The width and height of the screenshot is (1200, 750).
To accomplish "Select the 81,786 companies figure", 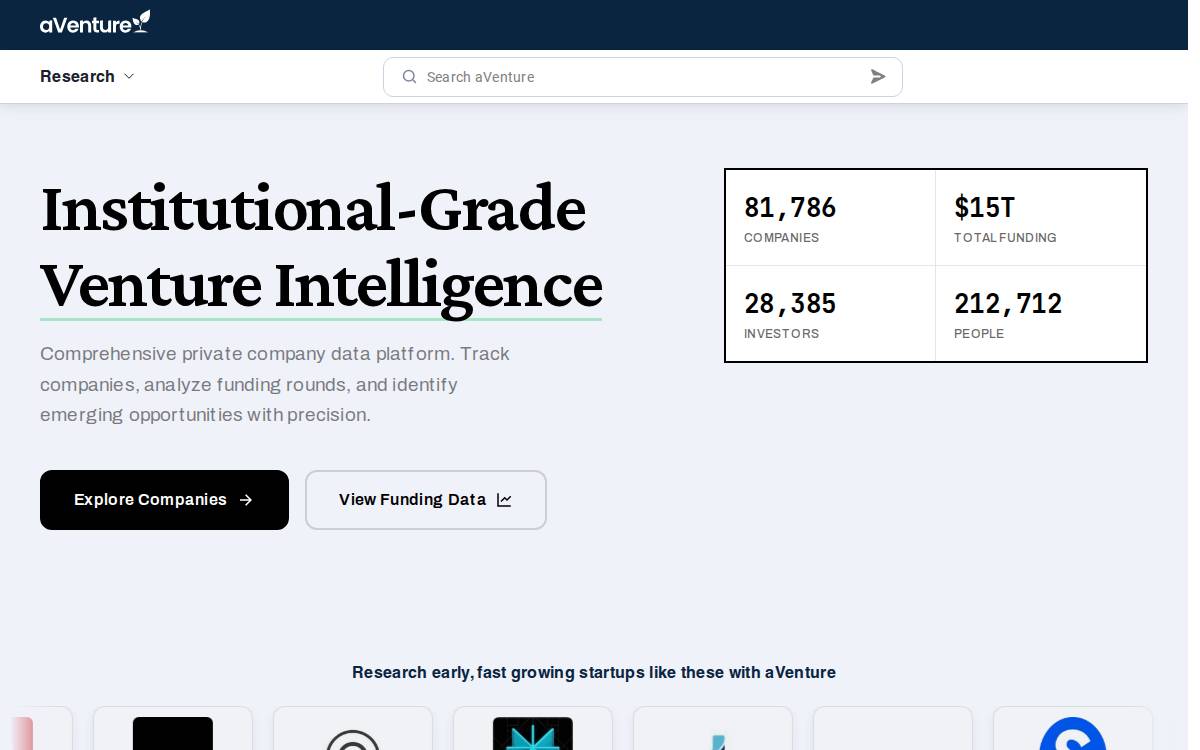I will coord(790,207).
